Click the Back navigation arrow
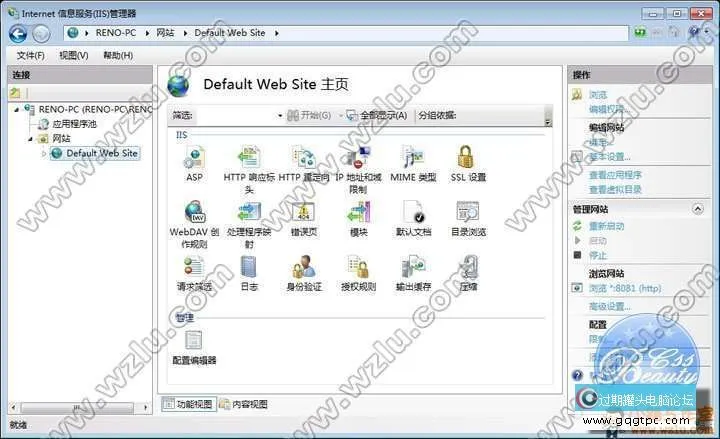The image size is (720, 439). pyautogui.click(x=18, y=34)
